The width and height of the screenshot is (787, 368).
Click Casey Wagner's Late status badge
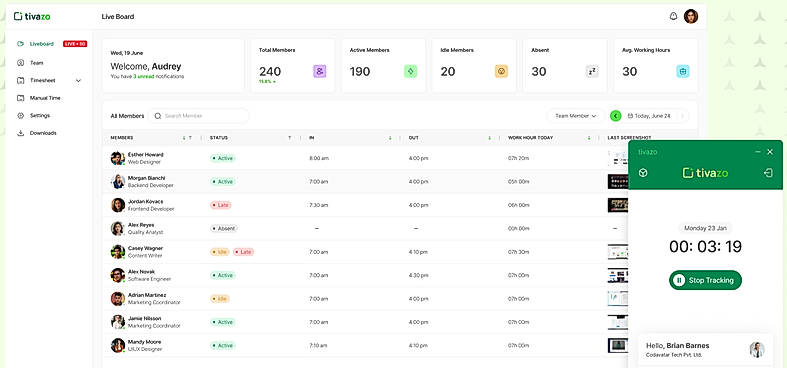(243, 252)
